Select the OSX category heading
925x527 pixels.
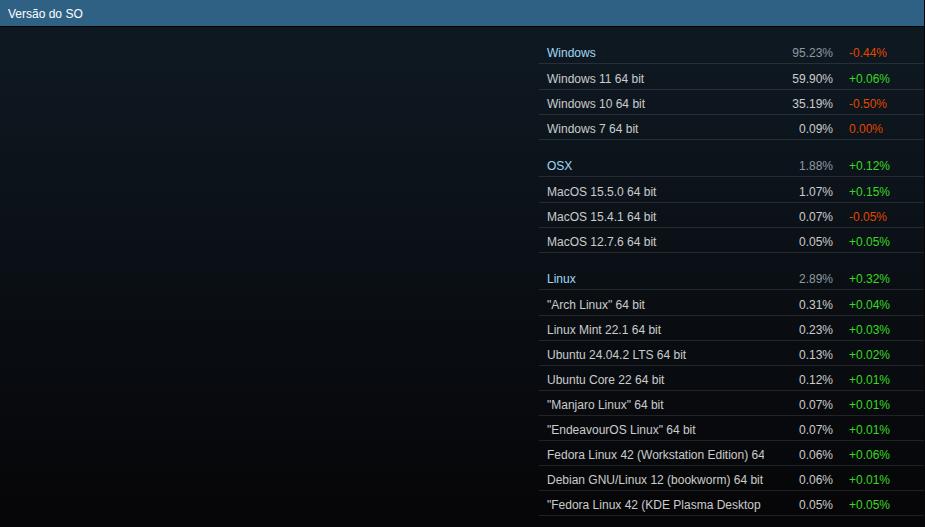point(559,166)
